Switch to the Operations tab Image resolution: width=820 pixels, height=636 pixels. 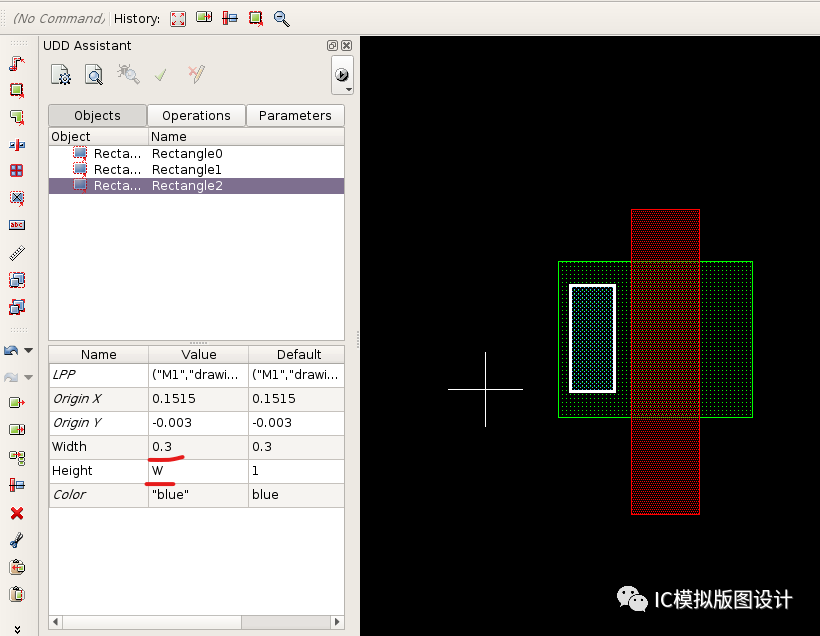click(196, 115)
